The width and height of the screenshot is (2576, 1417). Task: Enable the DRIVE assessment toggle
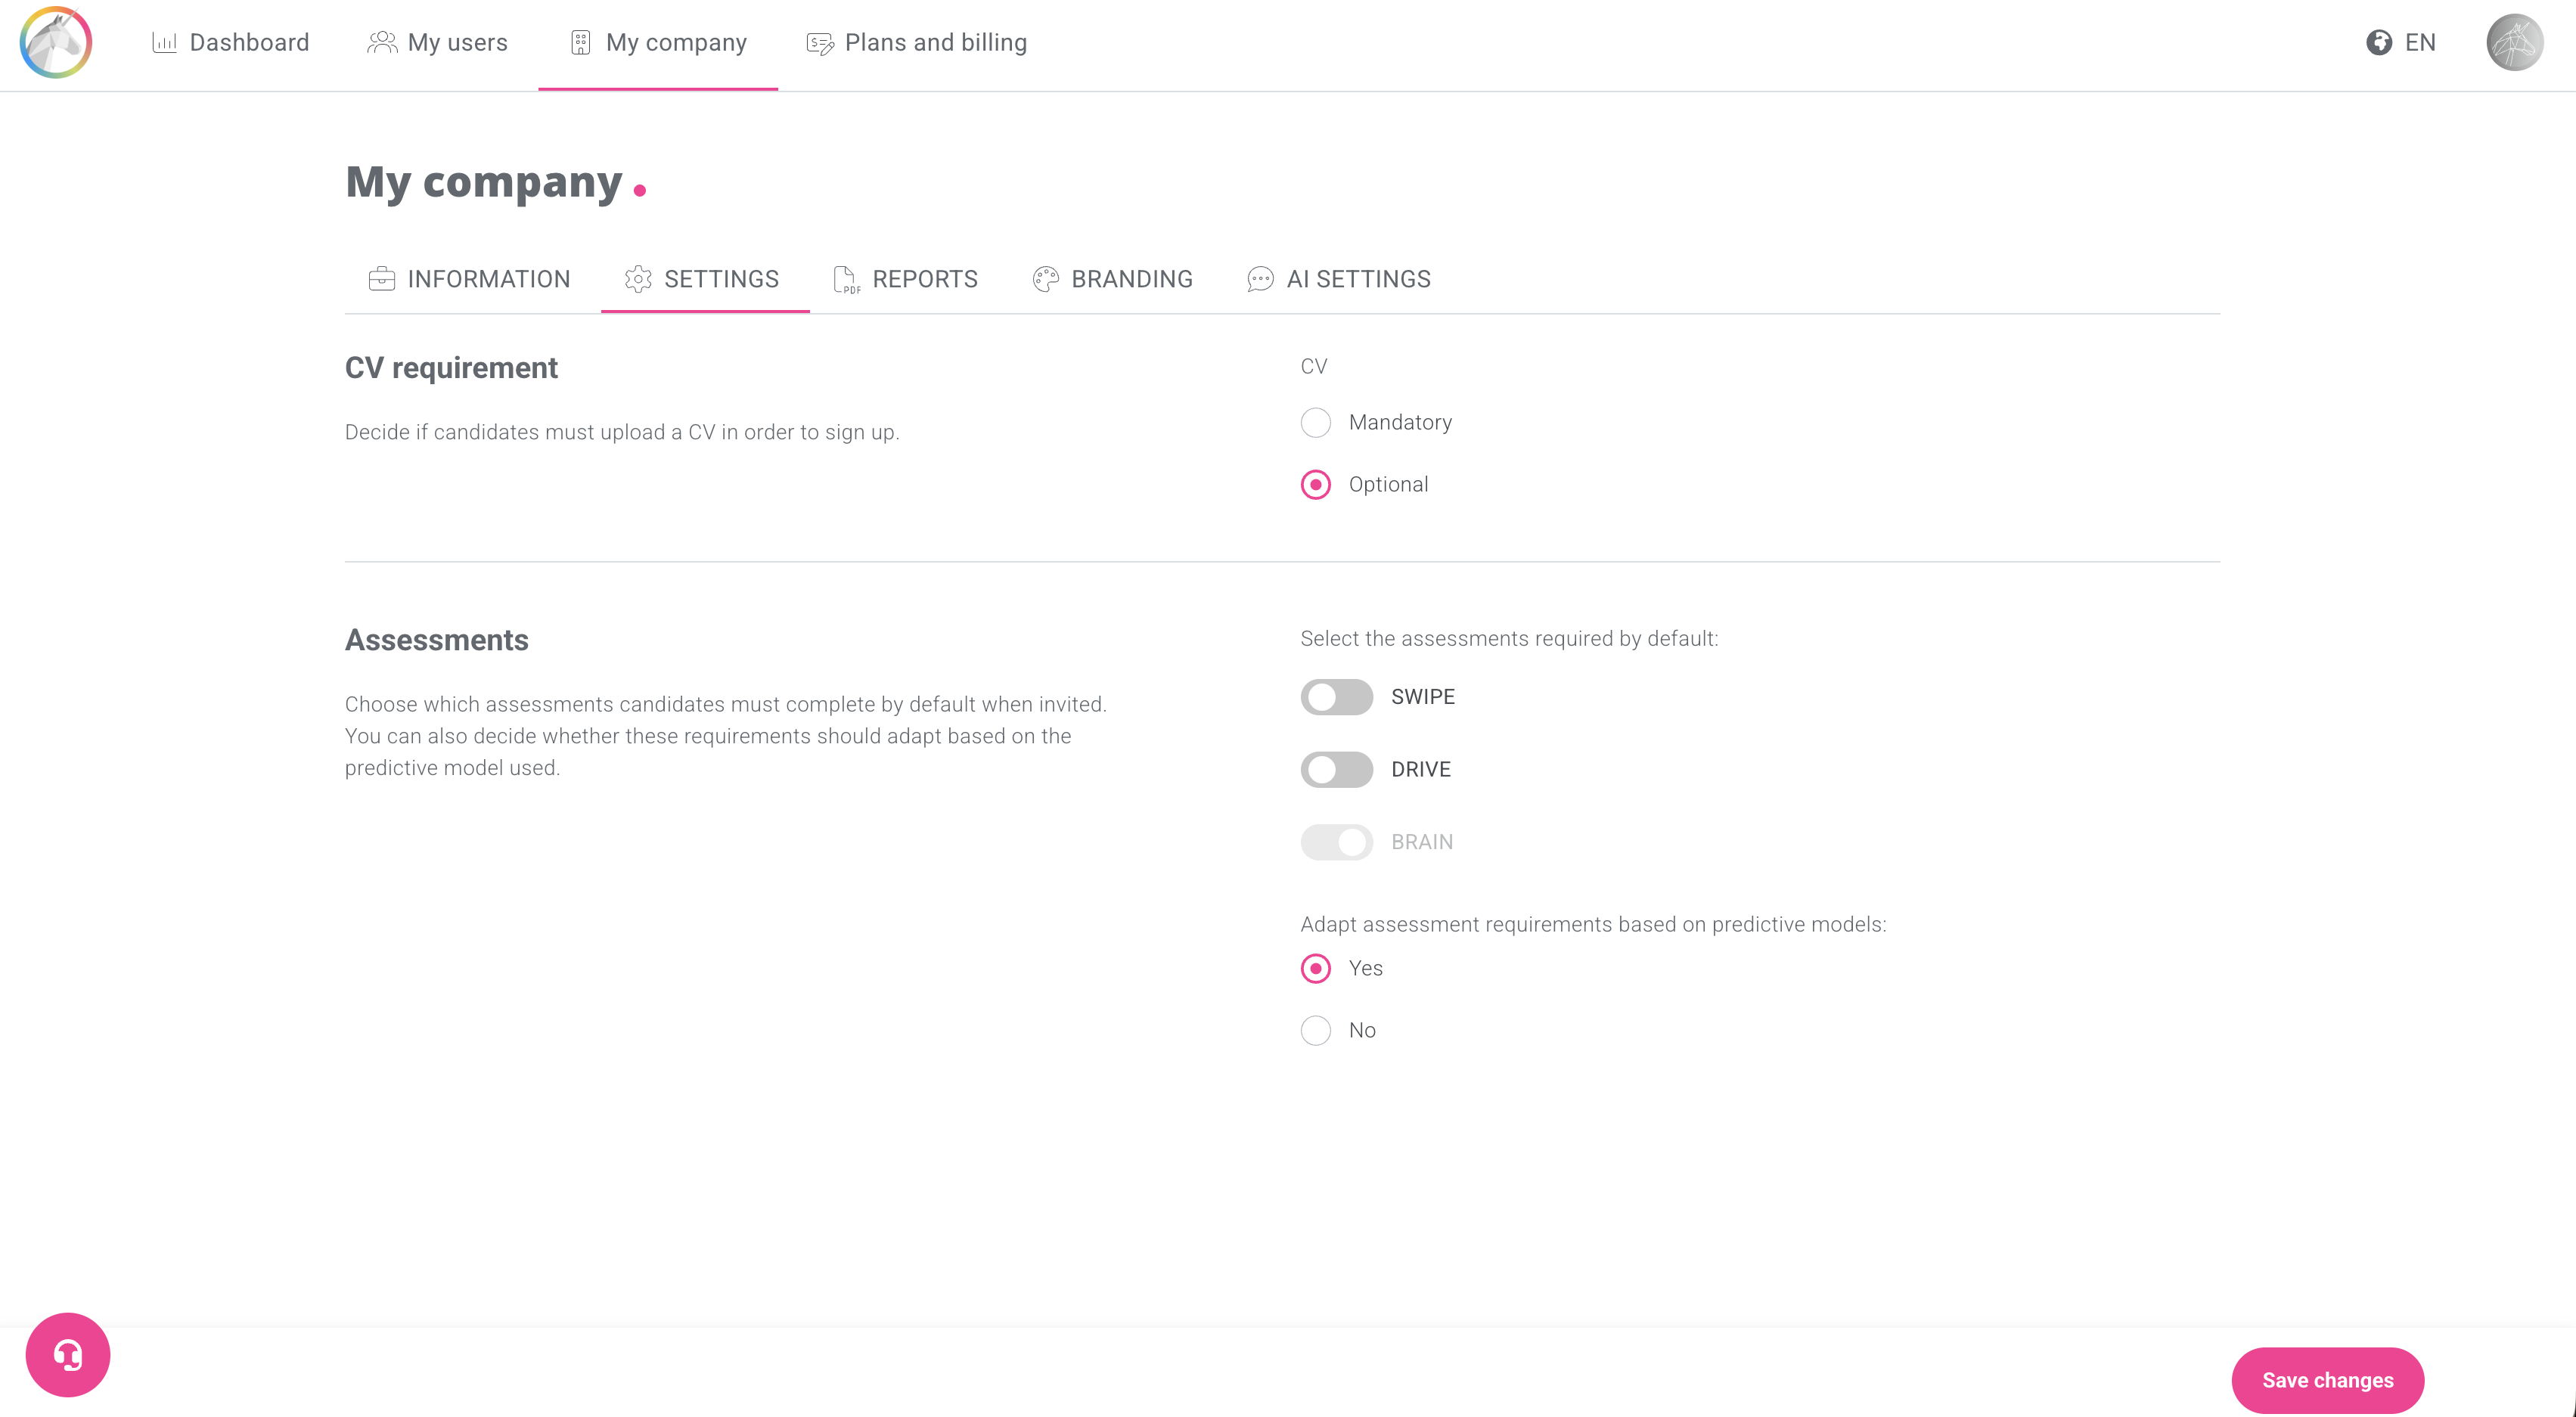click(x=1336, y=769)
